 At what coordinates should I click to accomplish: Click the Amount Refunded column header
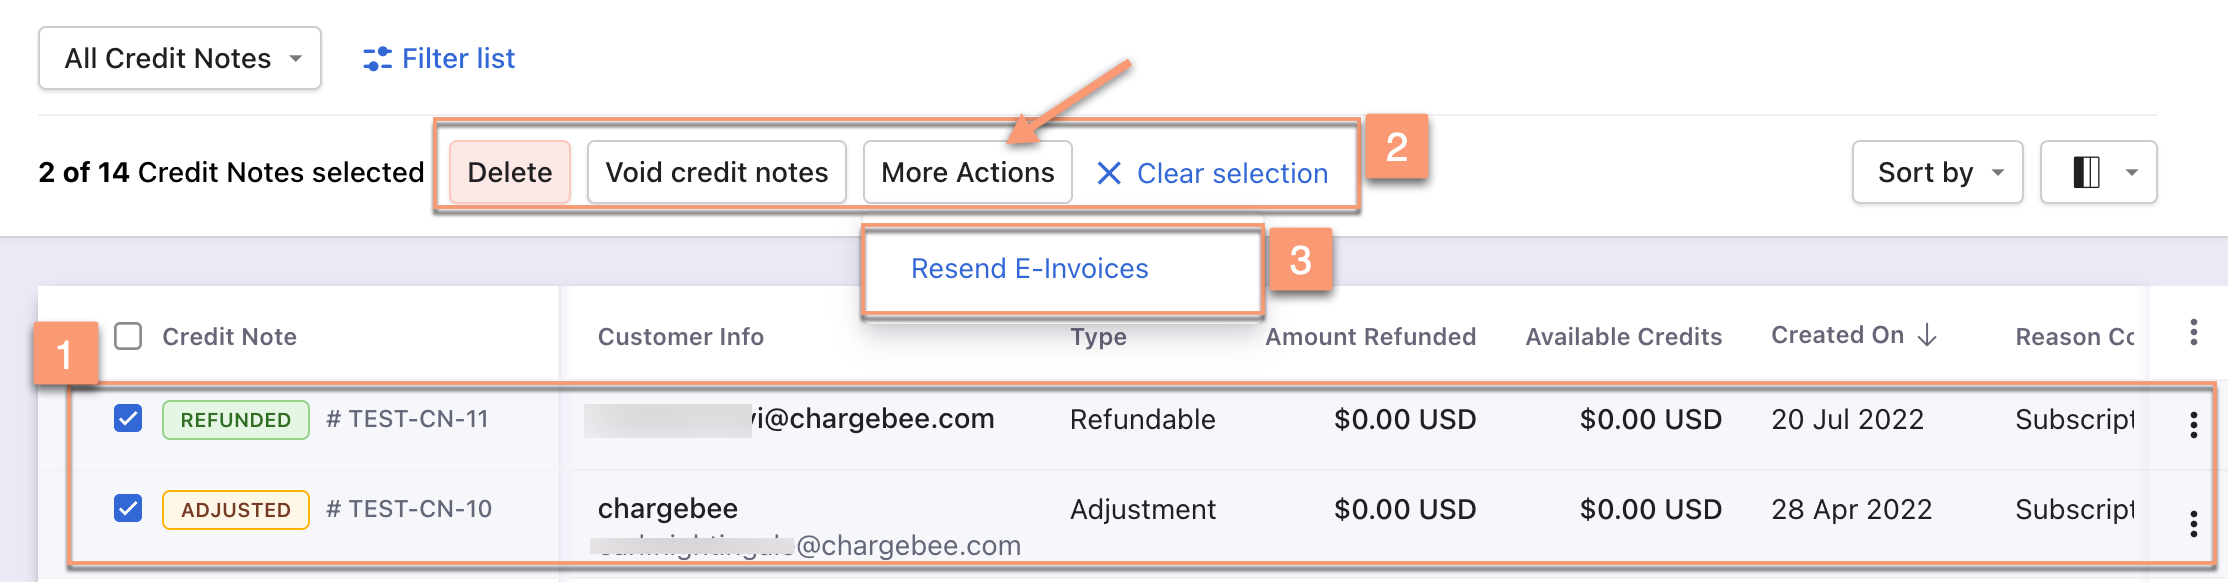1370,337
